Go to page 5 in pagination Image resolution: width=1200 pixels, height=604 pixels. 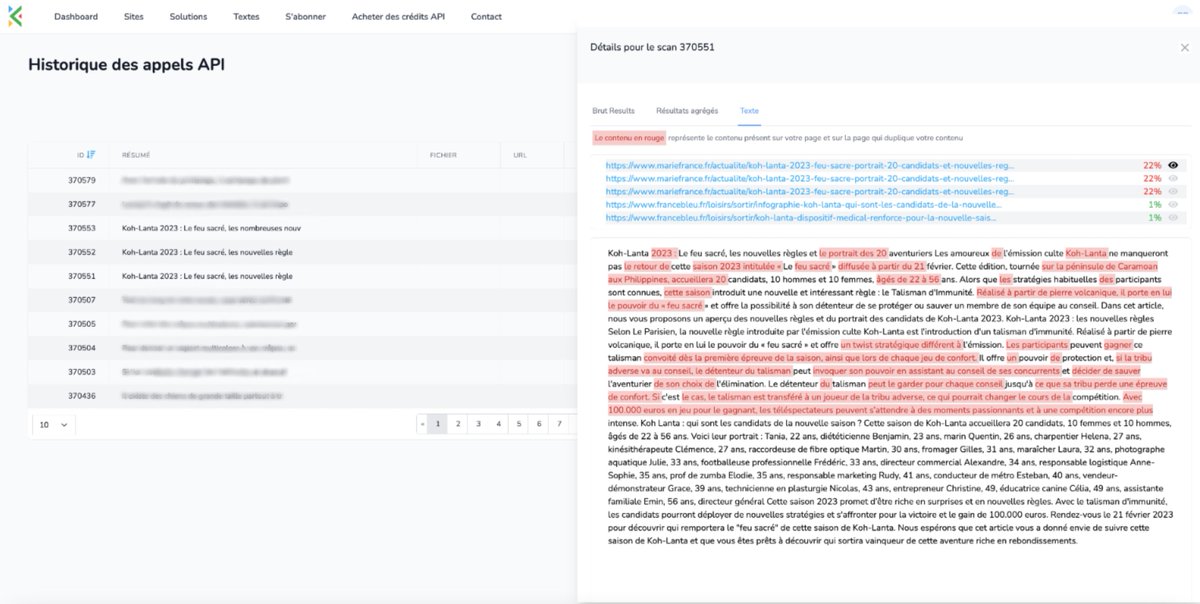coord(518,424)
